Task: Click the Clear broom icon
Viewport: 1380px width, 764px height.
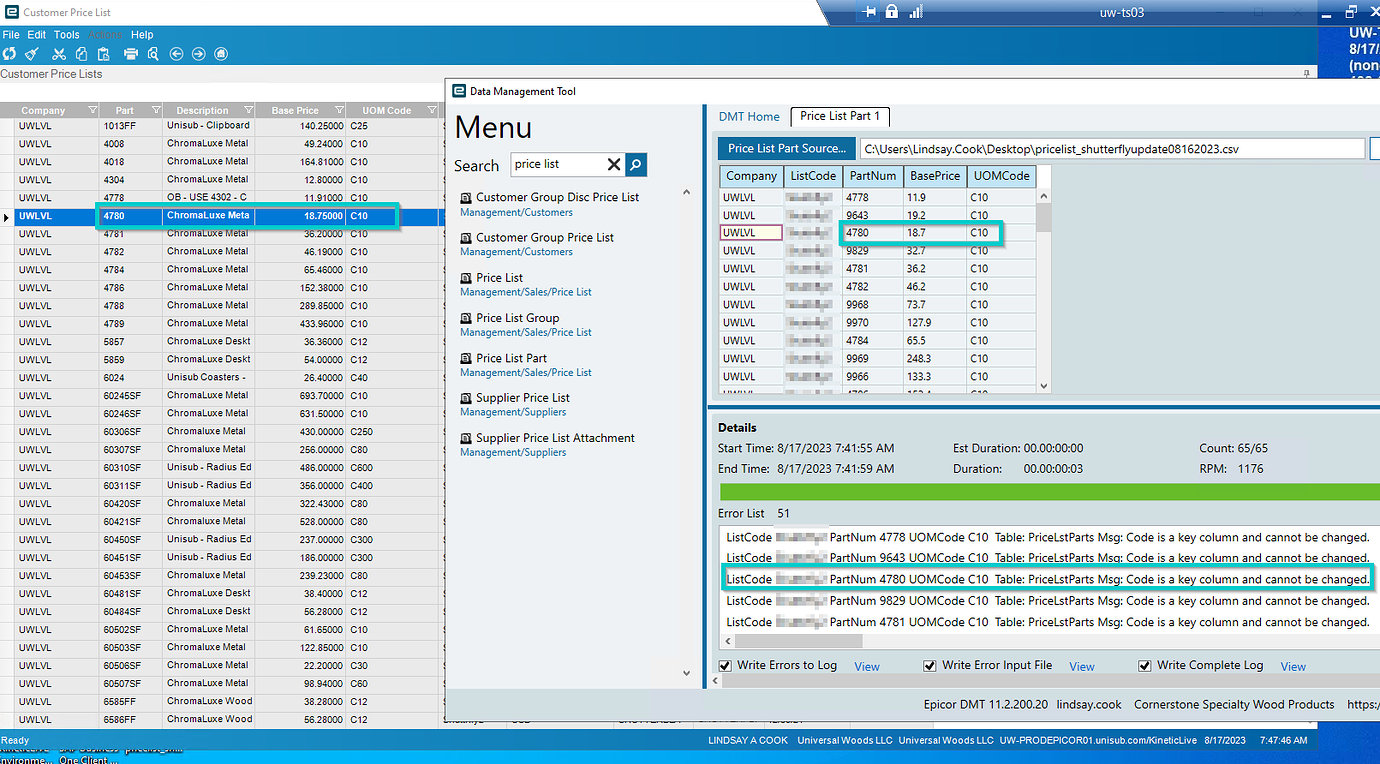Action: coord(32,54)
